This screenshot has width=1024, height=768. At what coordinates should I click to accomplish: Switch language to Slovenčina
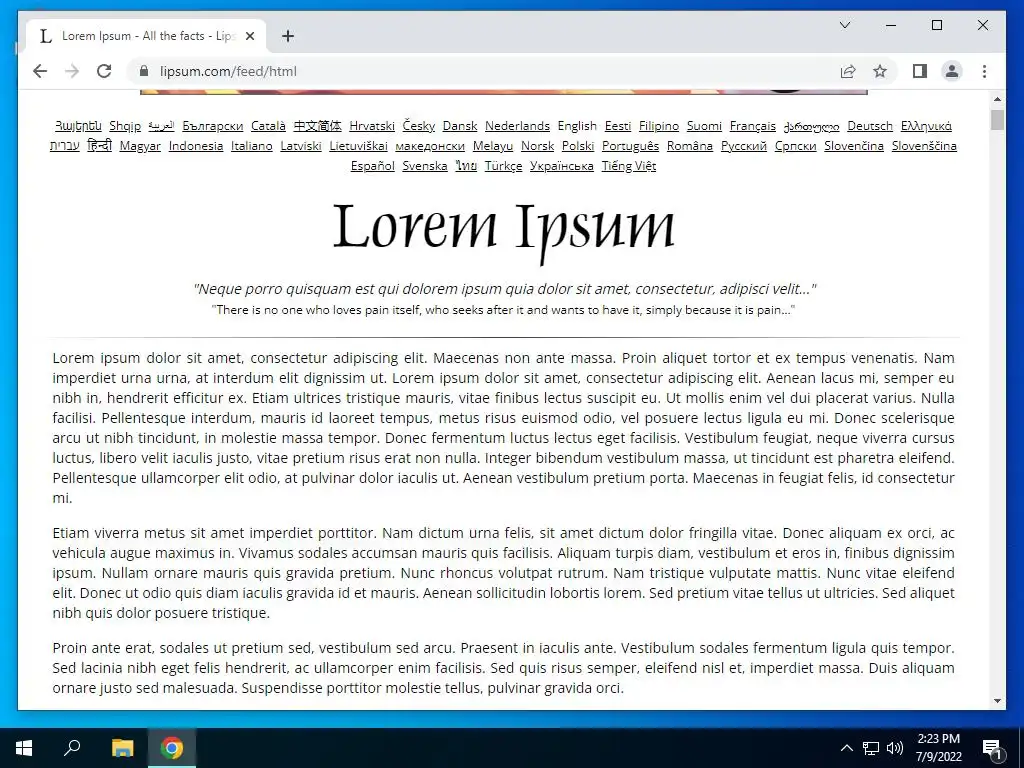854,146
